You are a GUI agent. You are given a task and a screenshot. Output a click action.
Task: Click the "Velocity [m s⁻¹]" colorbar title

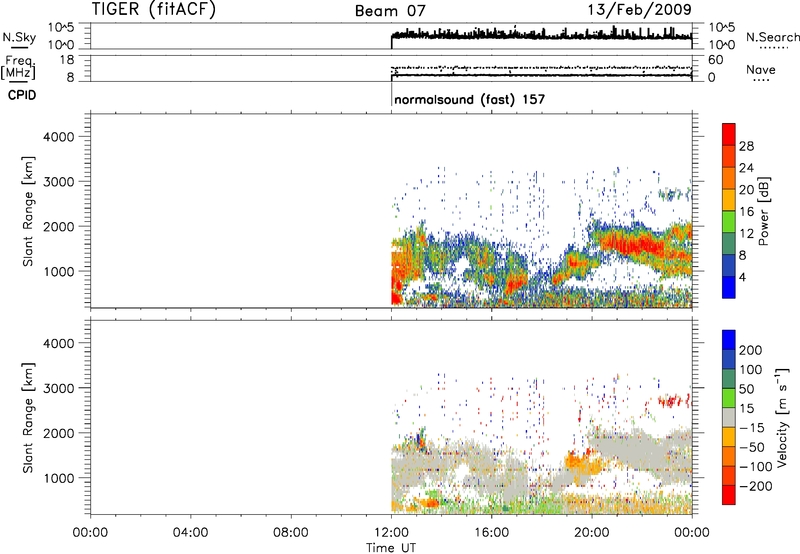pos(782,417)
